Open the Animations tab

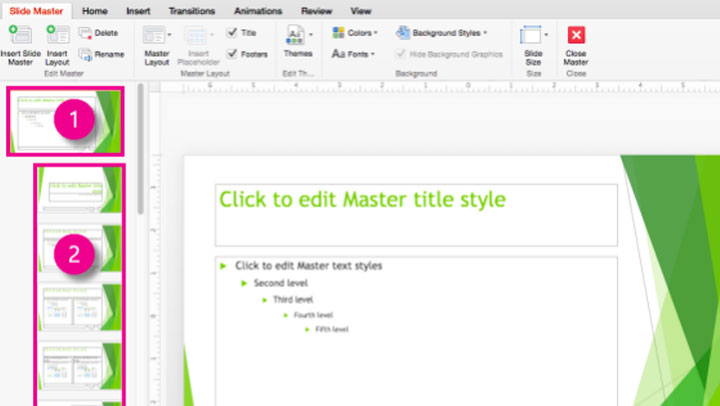point(256,10)
